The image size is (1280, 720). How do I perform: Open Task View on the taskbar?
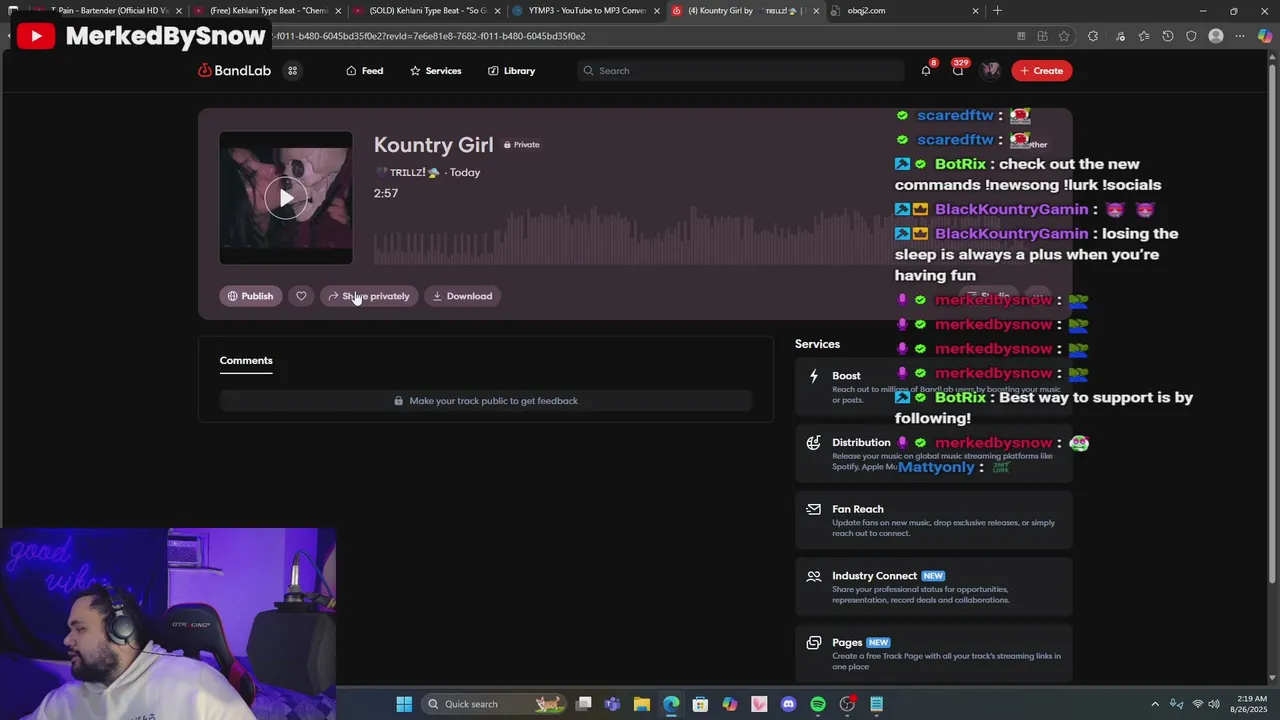(x=584, y=704)
